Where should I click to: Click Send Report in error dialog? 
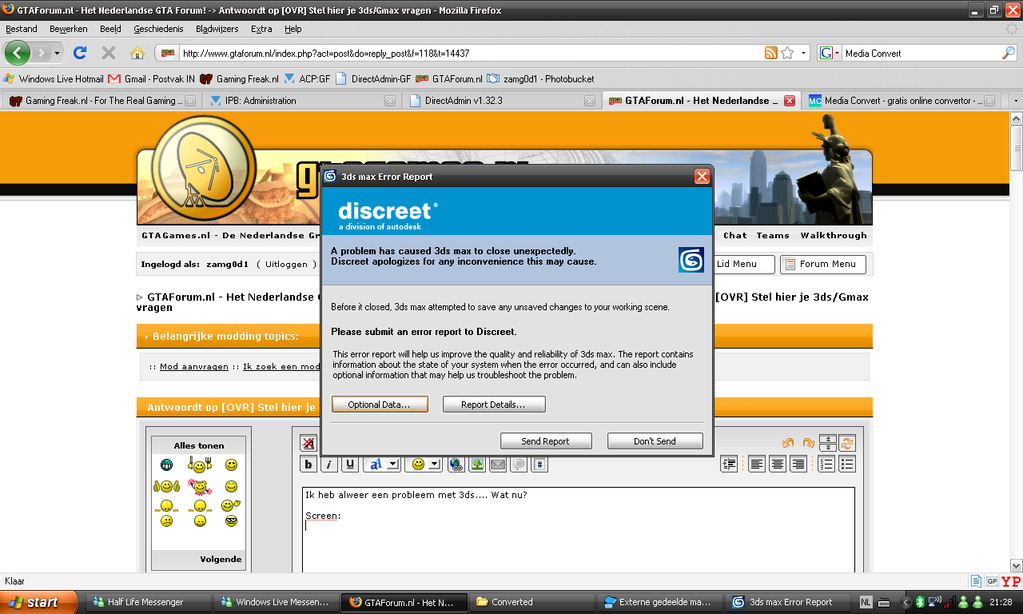tap(545, 441)
